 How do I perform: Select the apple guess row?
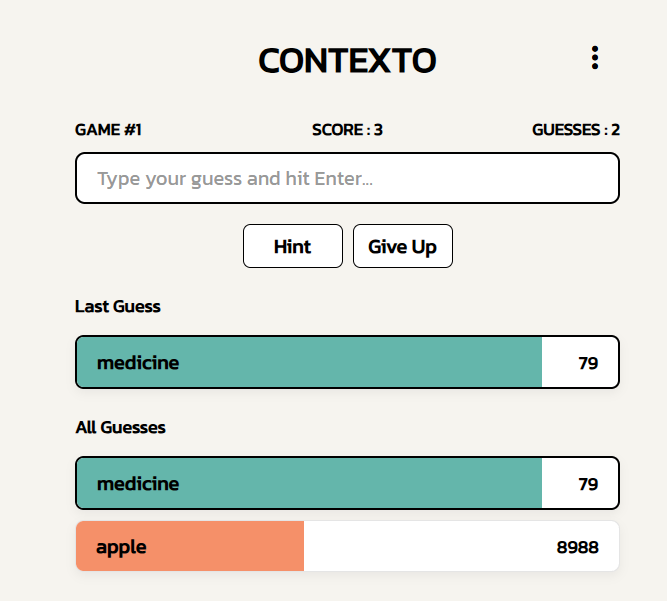(x=347, y=546)
